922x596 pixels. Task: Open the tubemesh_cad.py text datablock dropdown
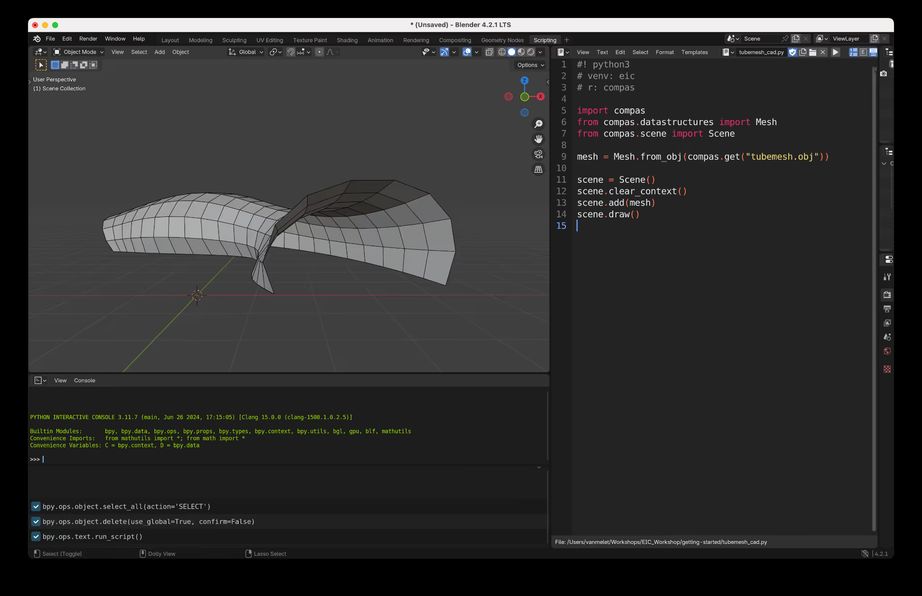(727, 52)
